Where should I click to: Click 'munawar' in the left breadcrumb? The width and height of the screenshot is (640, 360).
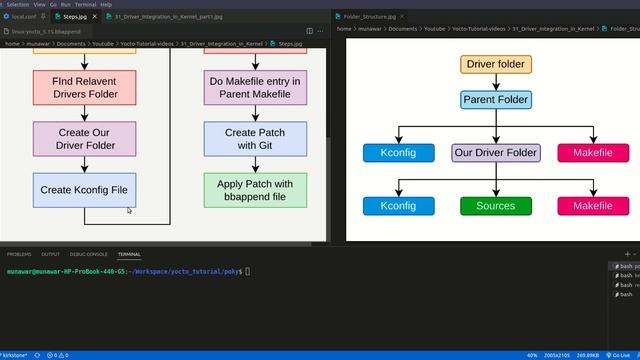click(38, 44)
